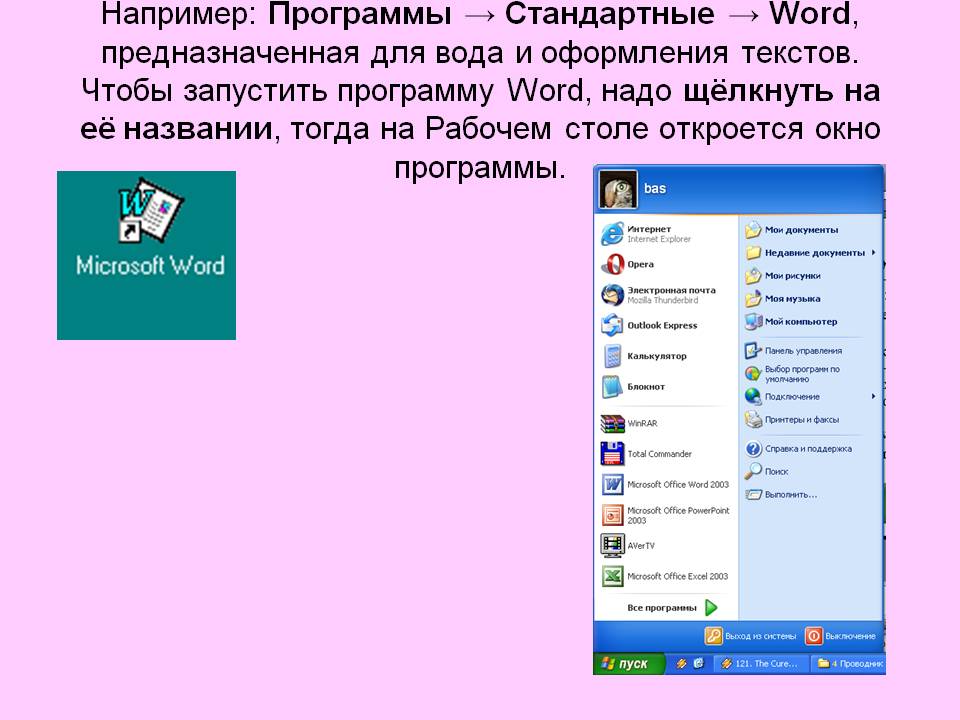Viewport: 960px width, 720px height.
Task: Open the Калькулятор application icon
Action: pos(613,356)
